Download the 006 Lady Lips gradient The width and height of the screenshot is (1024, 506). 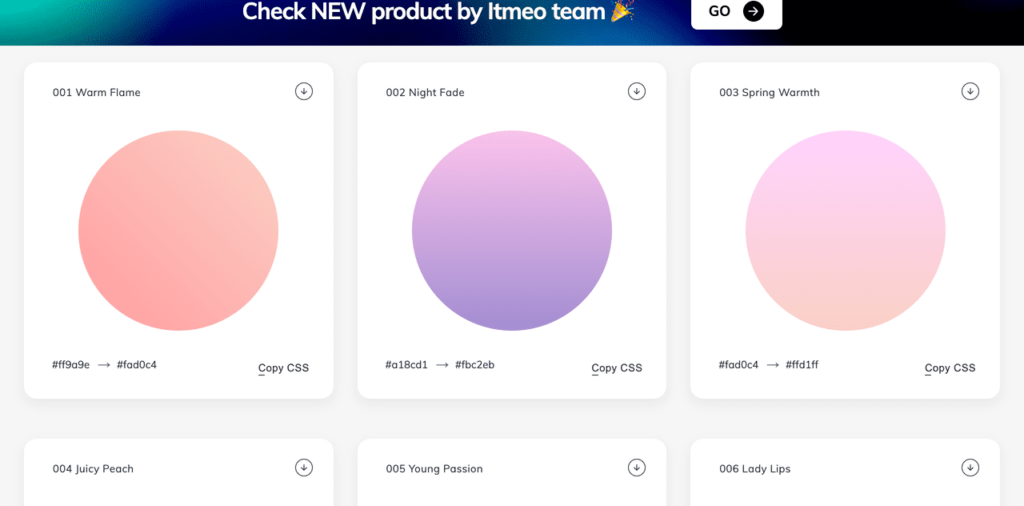click(x=970, y=467)
